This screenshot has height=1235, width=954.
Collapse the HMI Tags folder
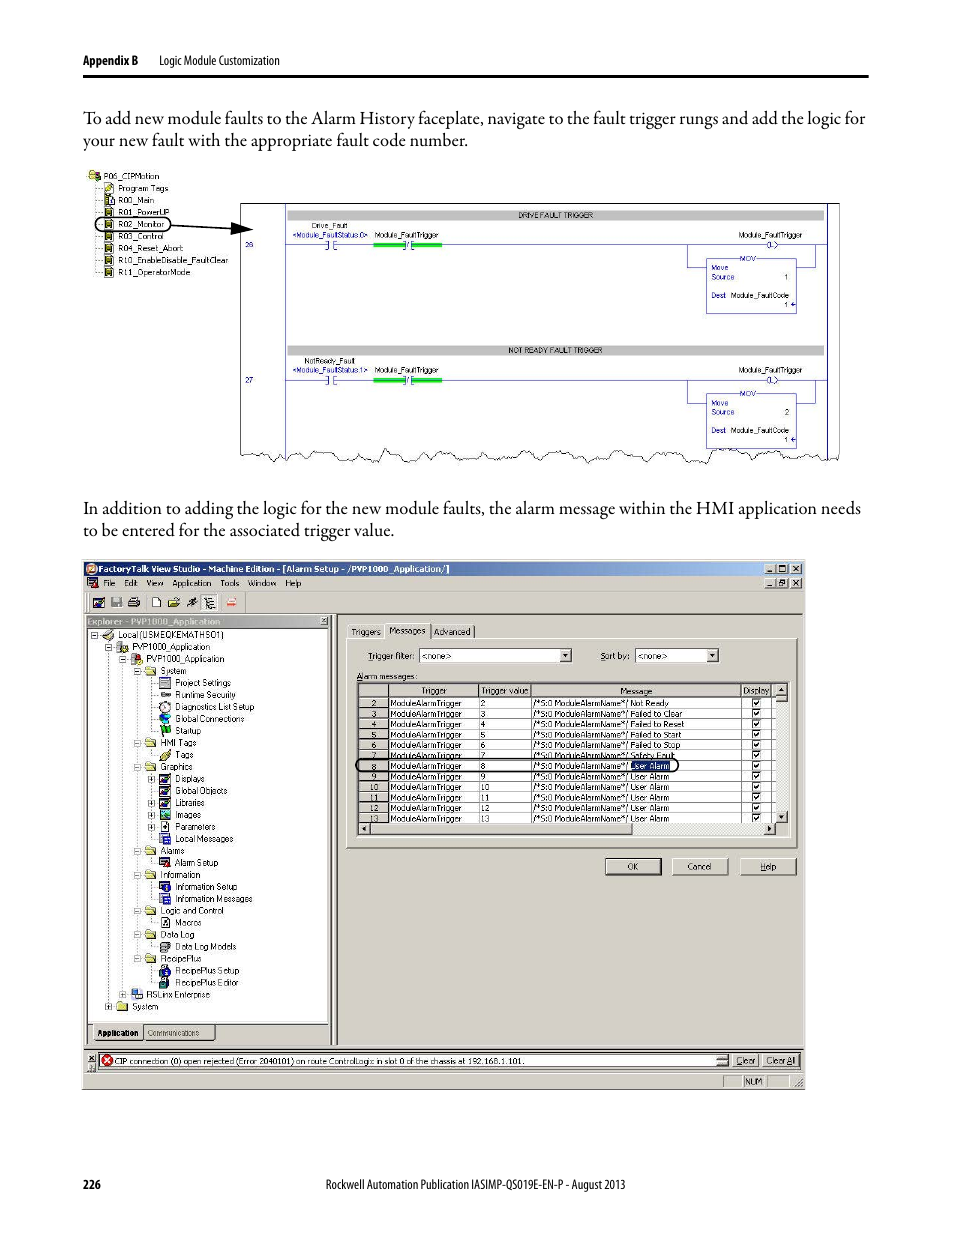[x=137, y=743]
